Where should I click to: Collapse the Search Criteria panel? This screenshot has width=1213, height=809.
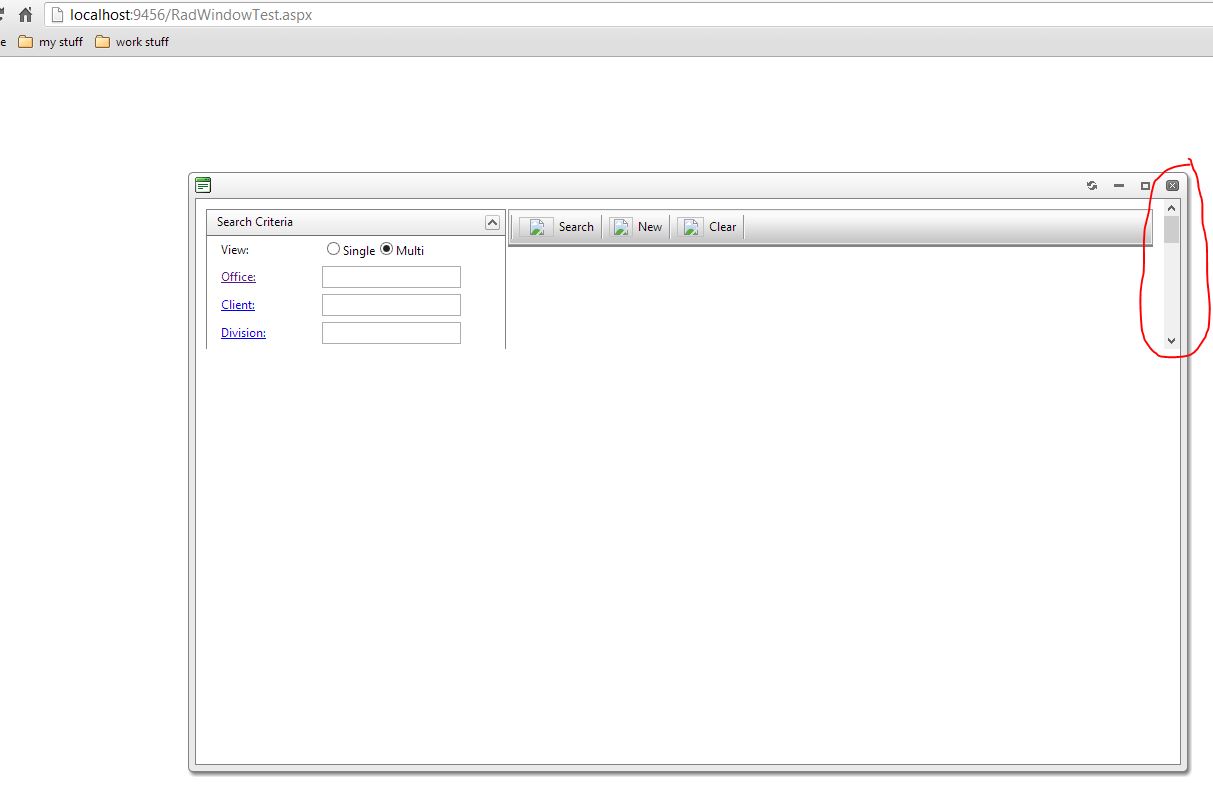[x=492, y=222]
